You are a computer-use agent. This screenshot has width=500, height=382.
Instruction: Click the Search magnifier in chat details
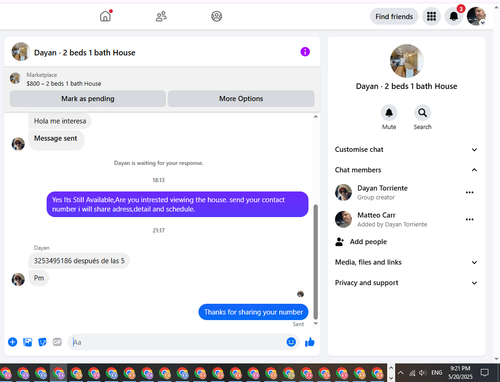click(422, 113)
